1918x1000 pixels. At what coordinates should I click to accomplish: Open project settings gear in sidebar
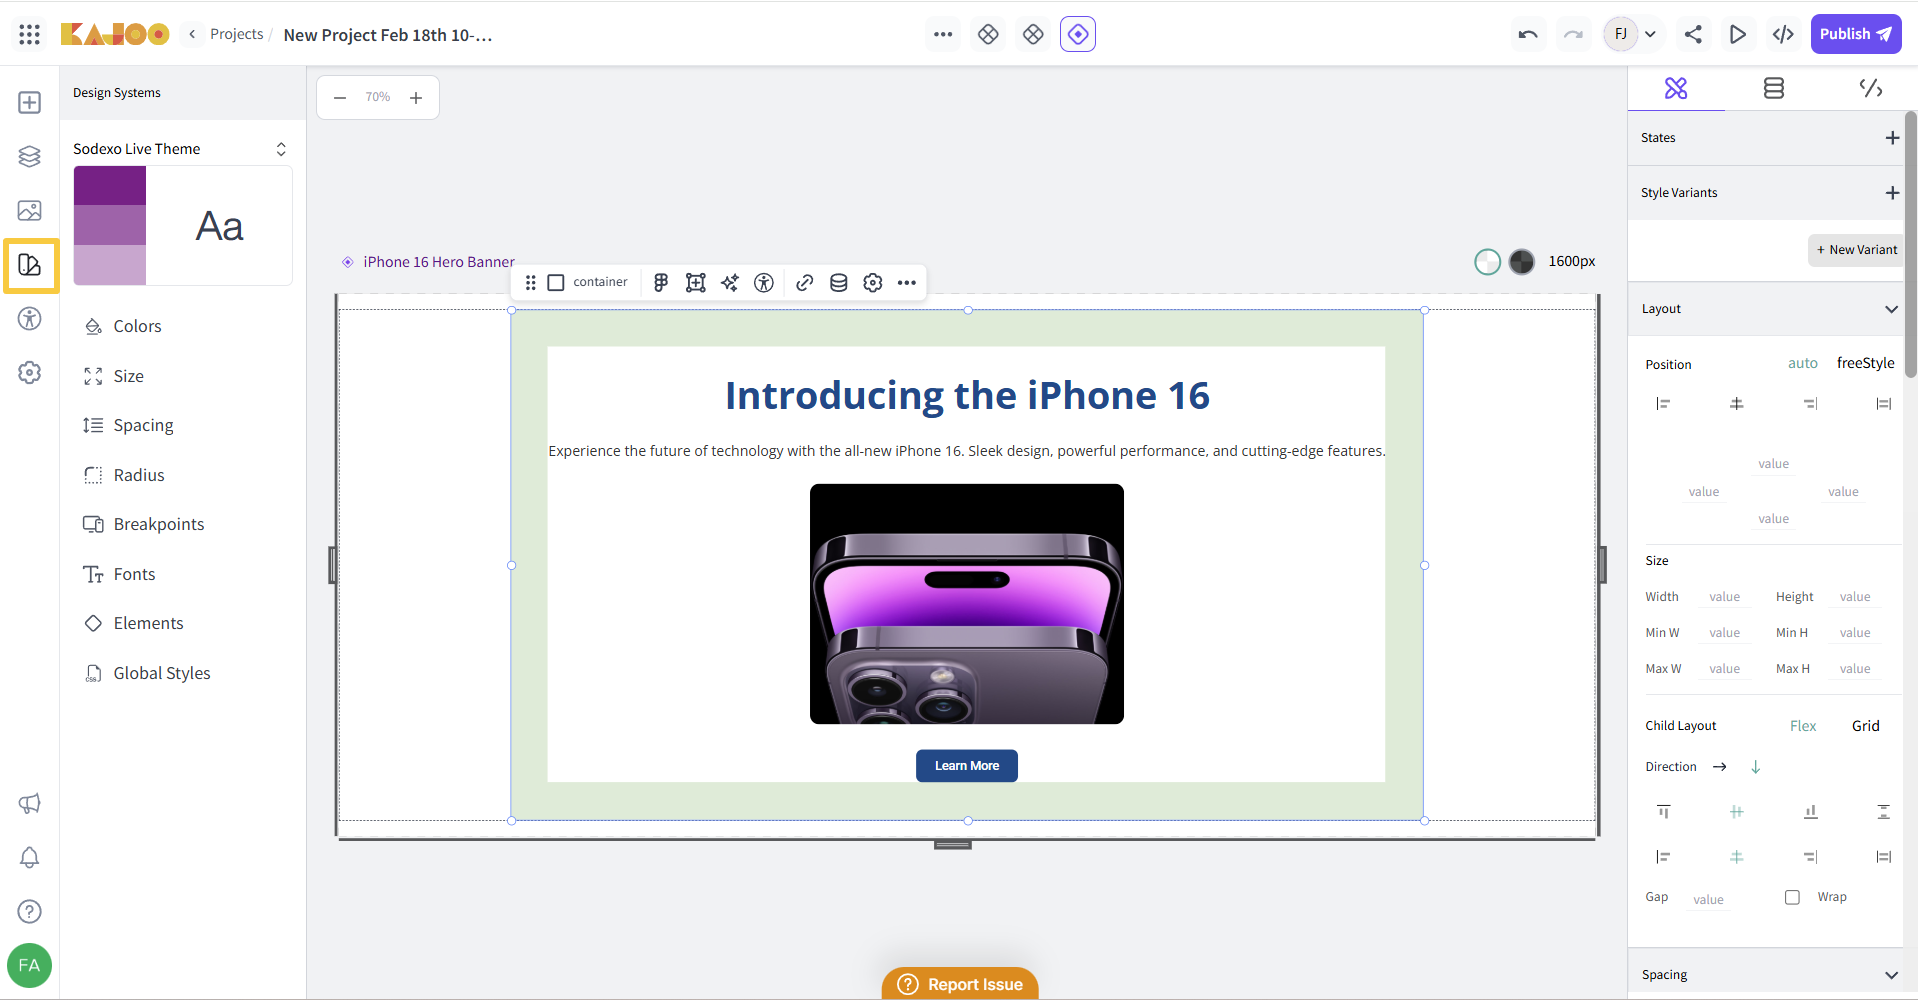[x=30, y=373]
